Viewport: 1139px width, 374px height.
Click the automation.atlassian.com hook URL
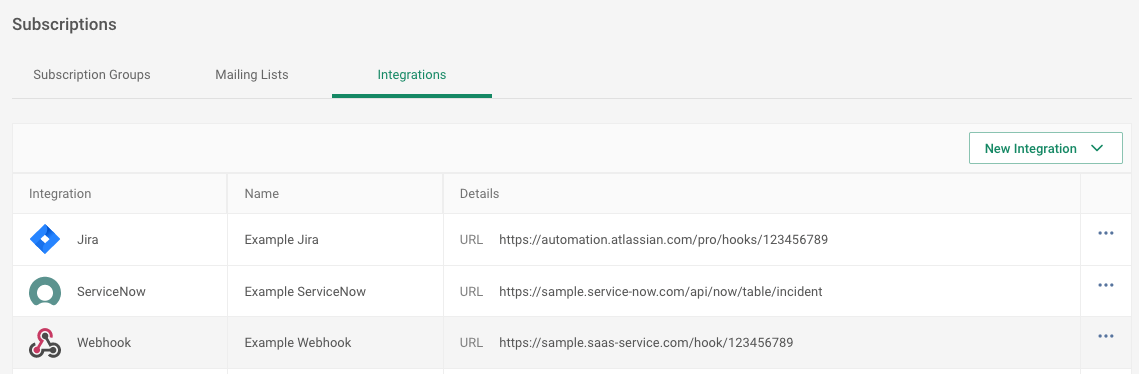[663, 240]
